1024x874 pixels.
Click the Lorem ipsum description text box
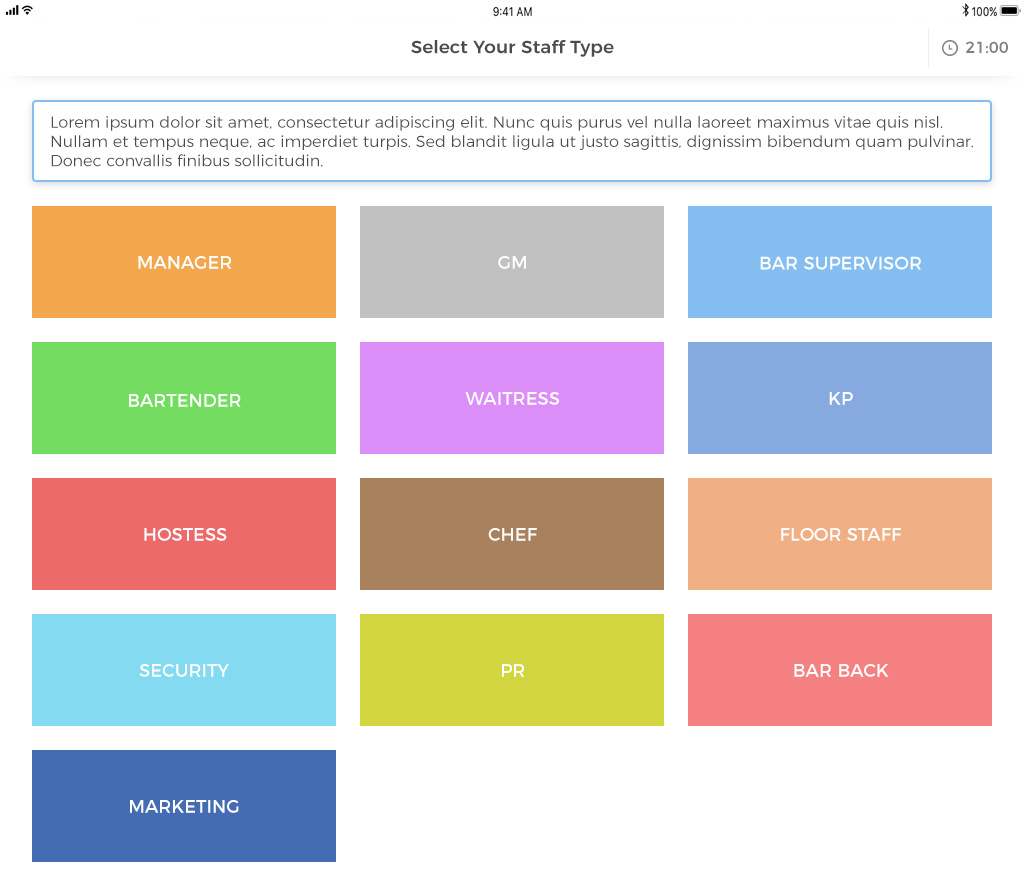pos(512,141)
